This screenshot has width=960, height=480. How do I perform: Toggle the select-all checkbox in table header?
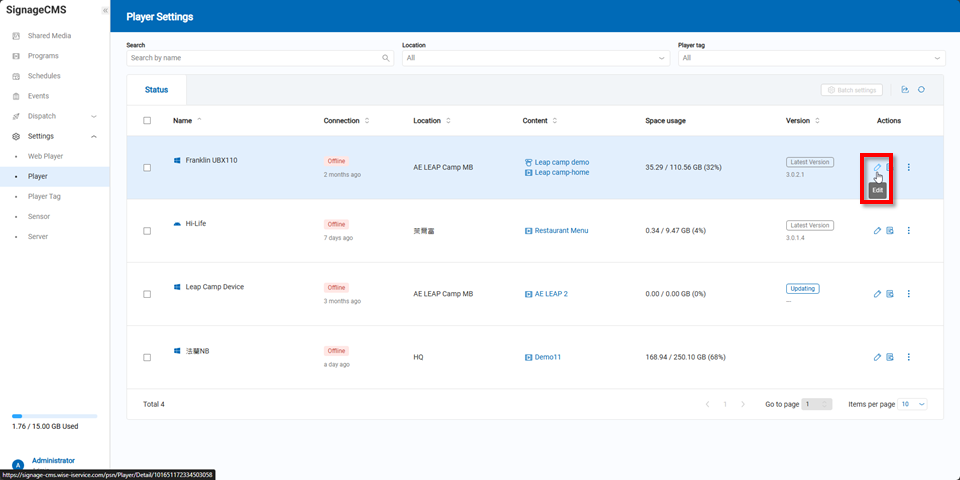pyautogui.click(x=147, y=121)
